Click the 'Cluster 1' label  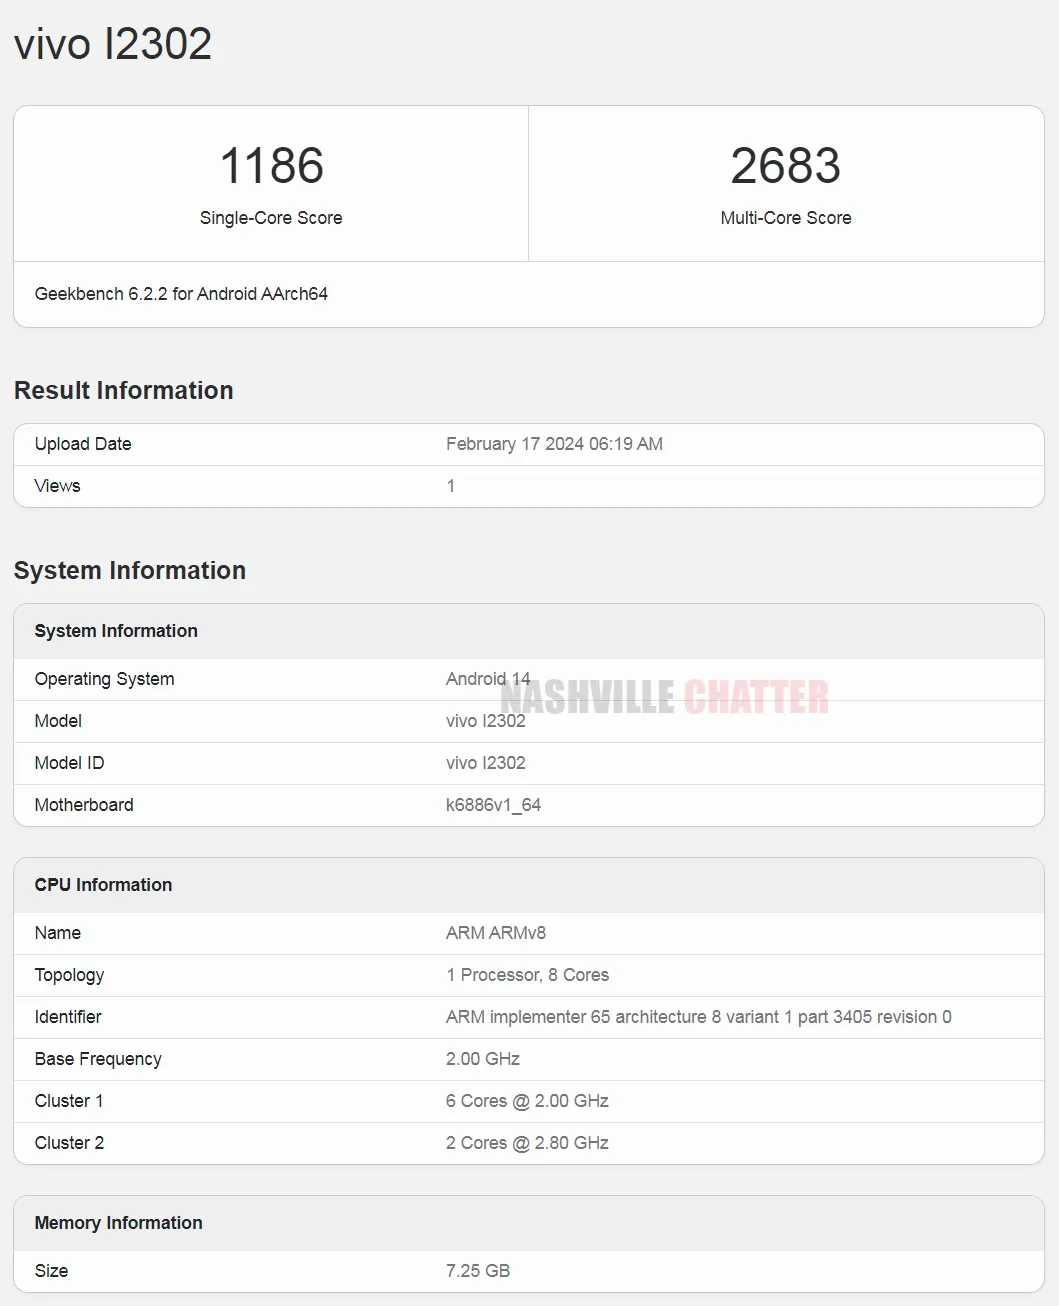click(x=69, y=1101)
